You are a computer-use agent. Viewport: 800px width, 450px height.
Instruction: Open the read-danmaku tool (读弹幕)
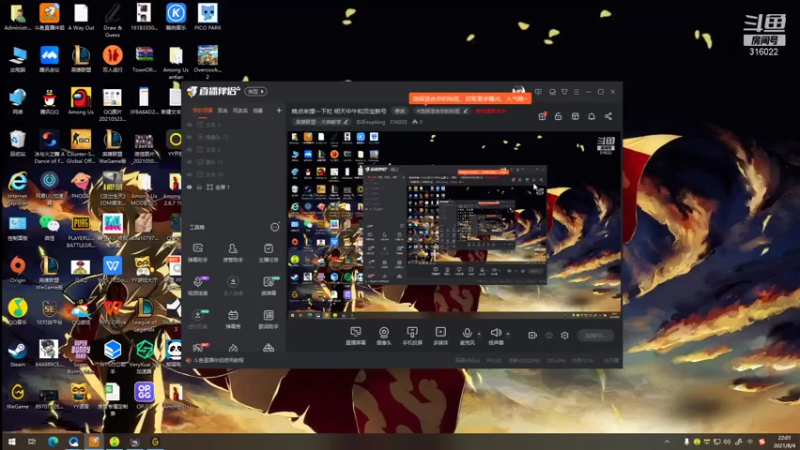(268, 286)
